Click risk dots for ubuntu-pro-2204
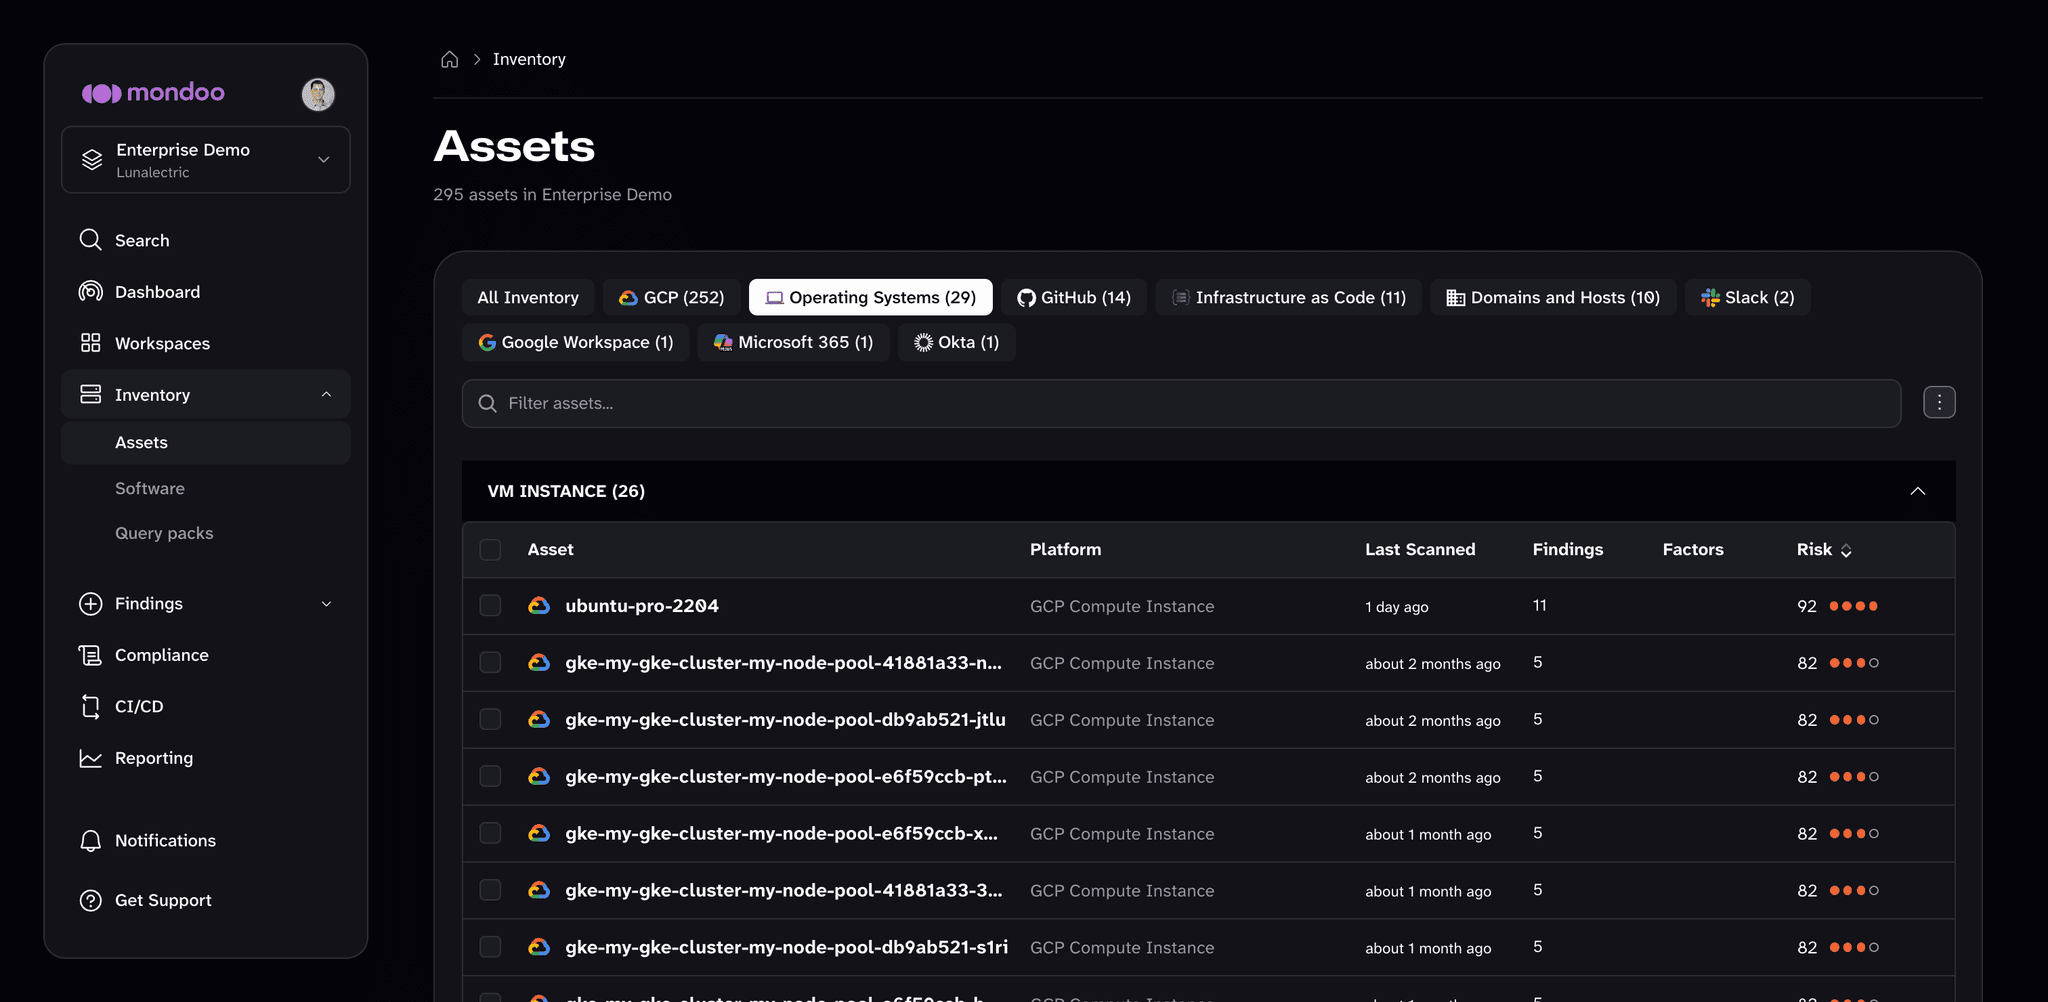 1853,606
